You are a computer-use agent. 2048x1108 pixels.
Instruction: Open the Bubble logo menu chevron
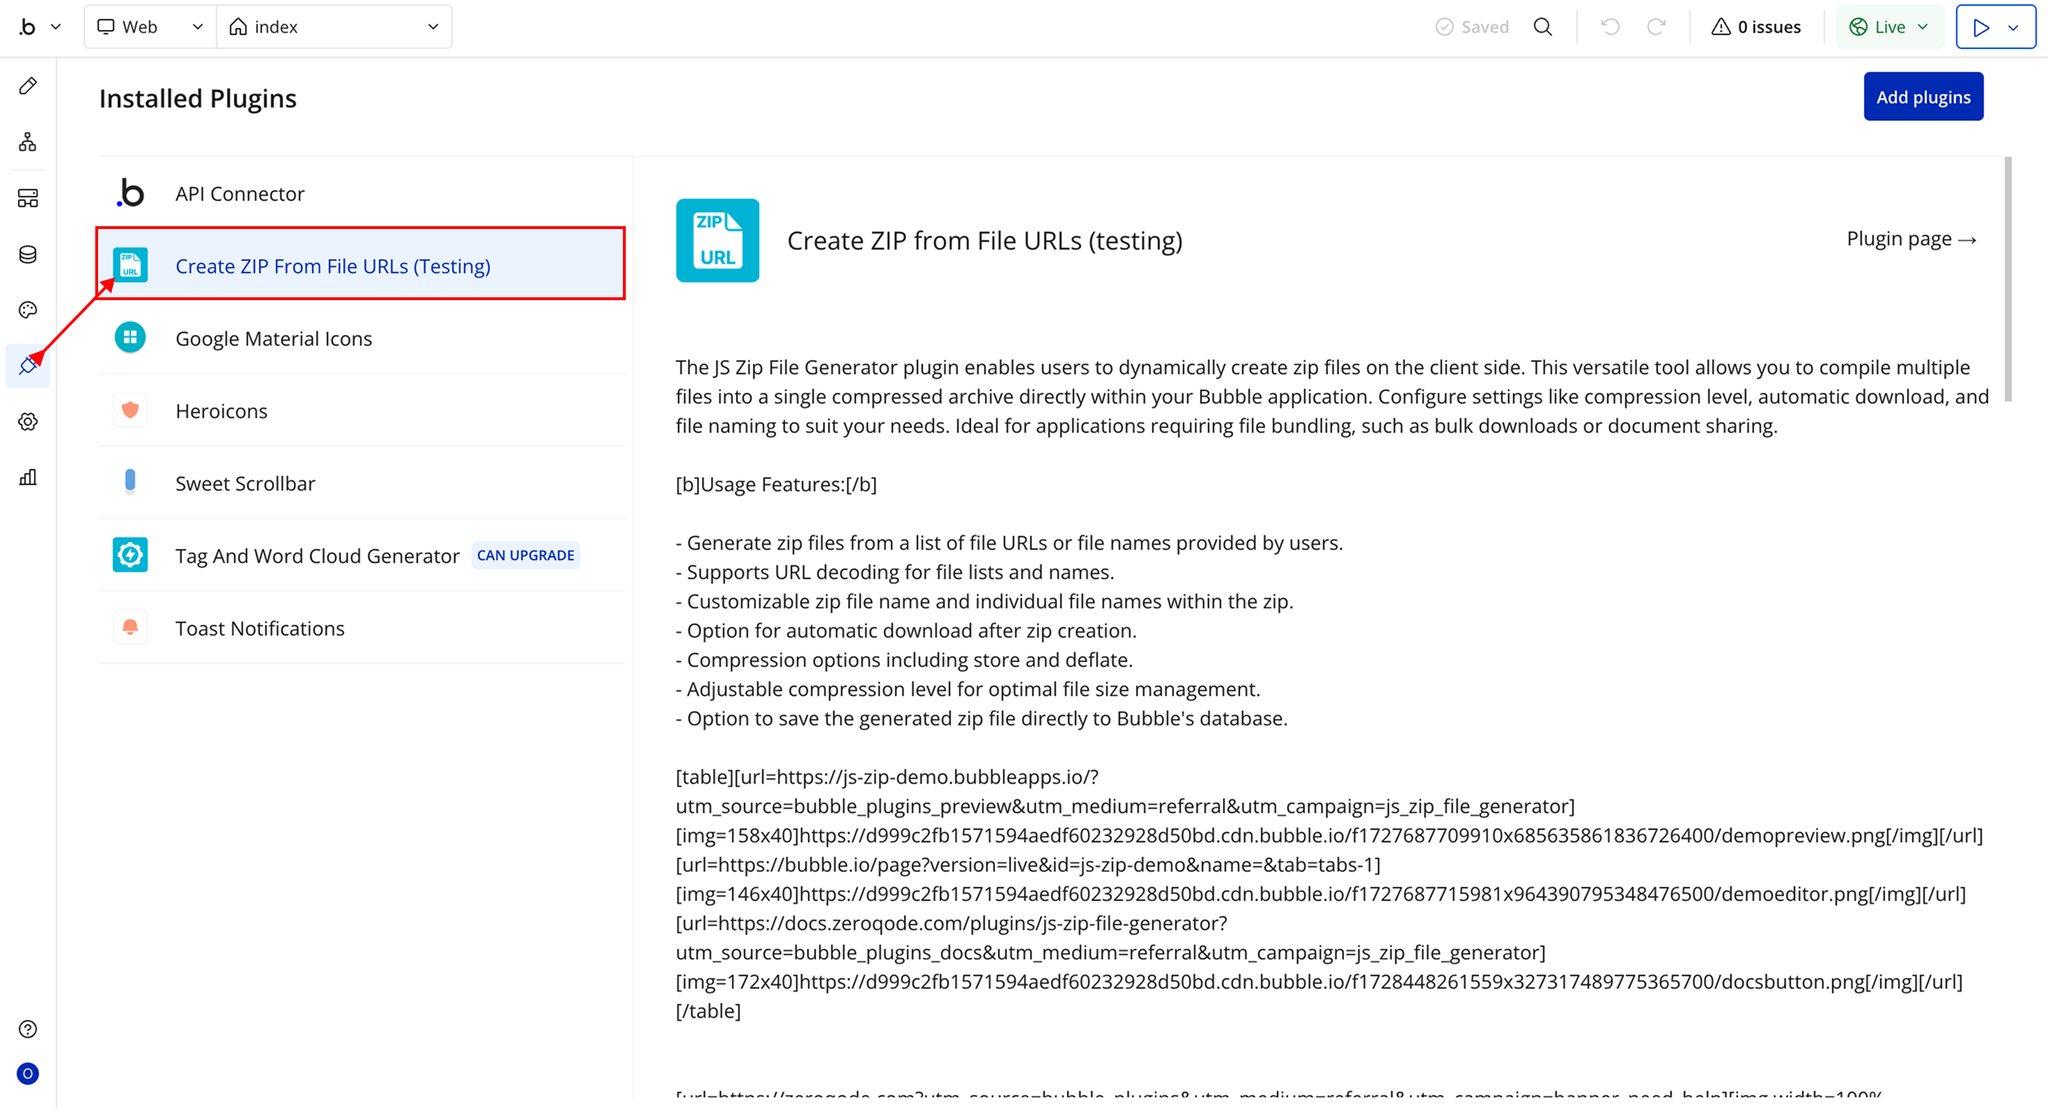(56, 27)
